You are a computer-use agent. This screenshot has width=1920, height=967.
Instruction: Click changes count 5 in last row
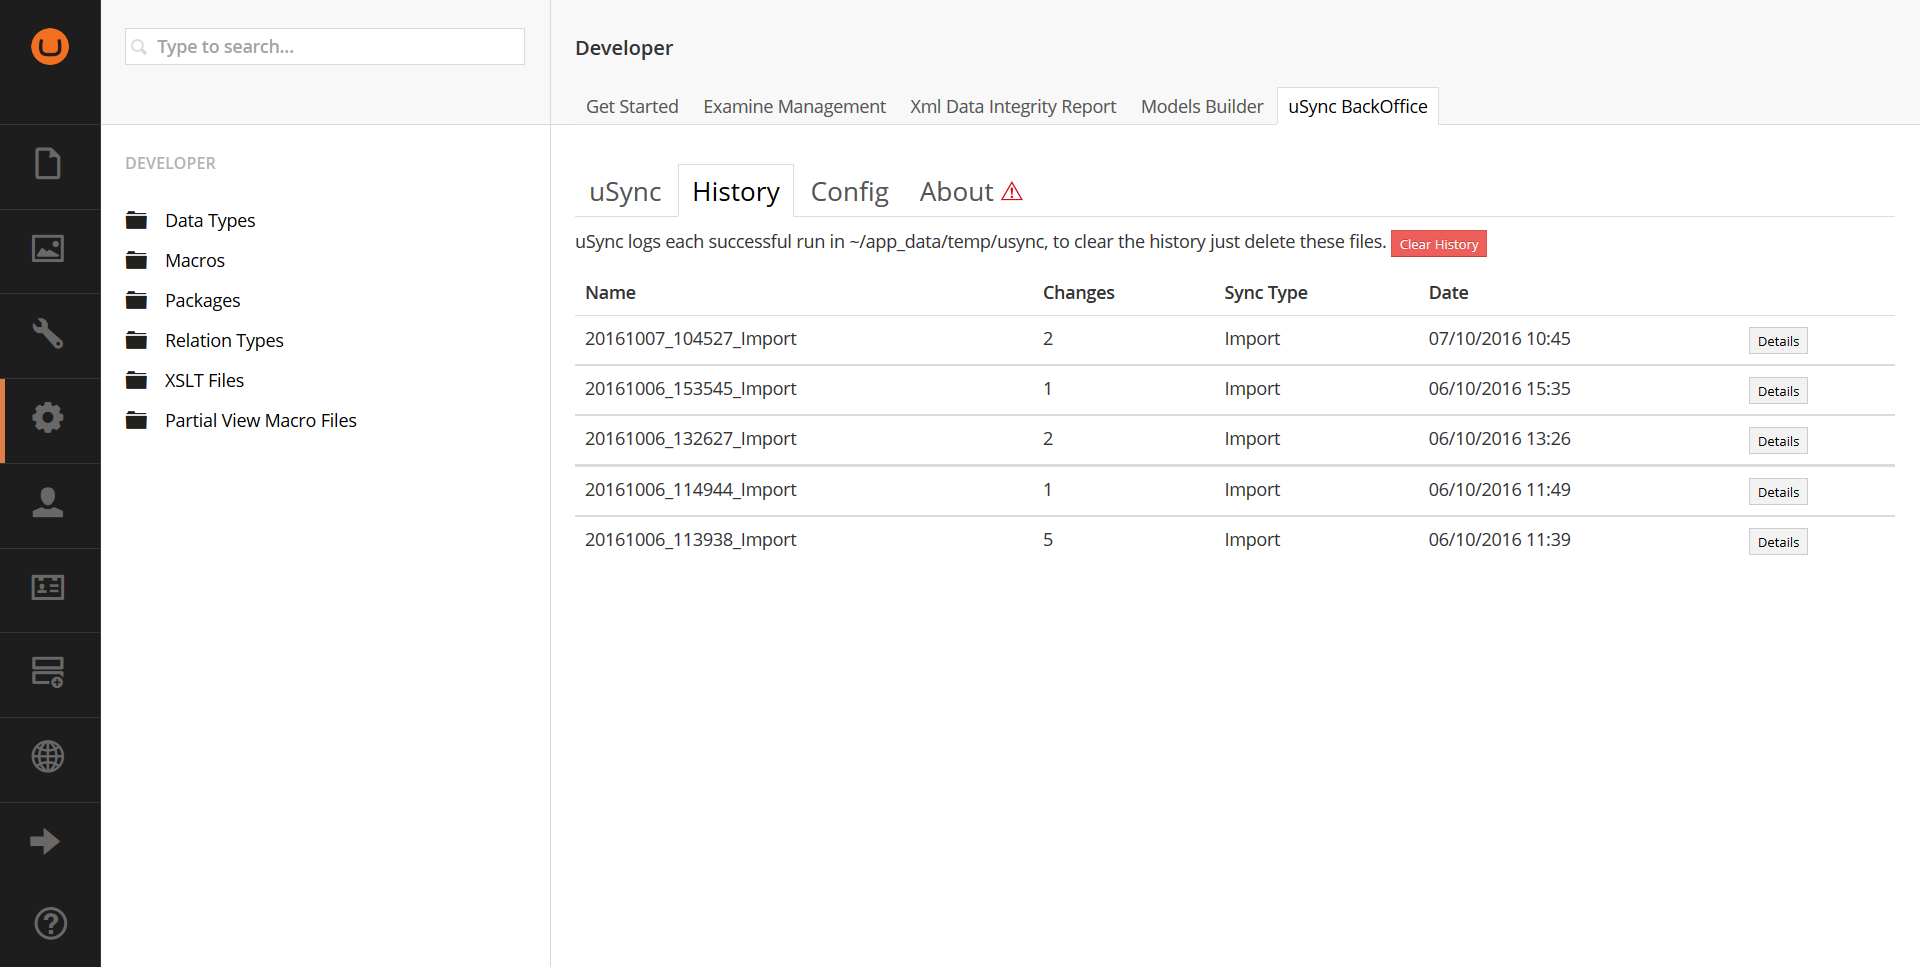point(1048,540)
